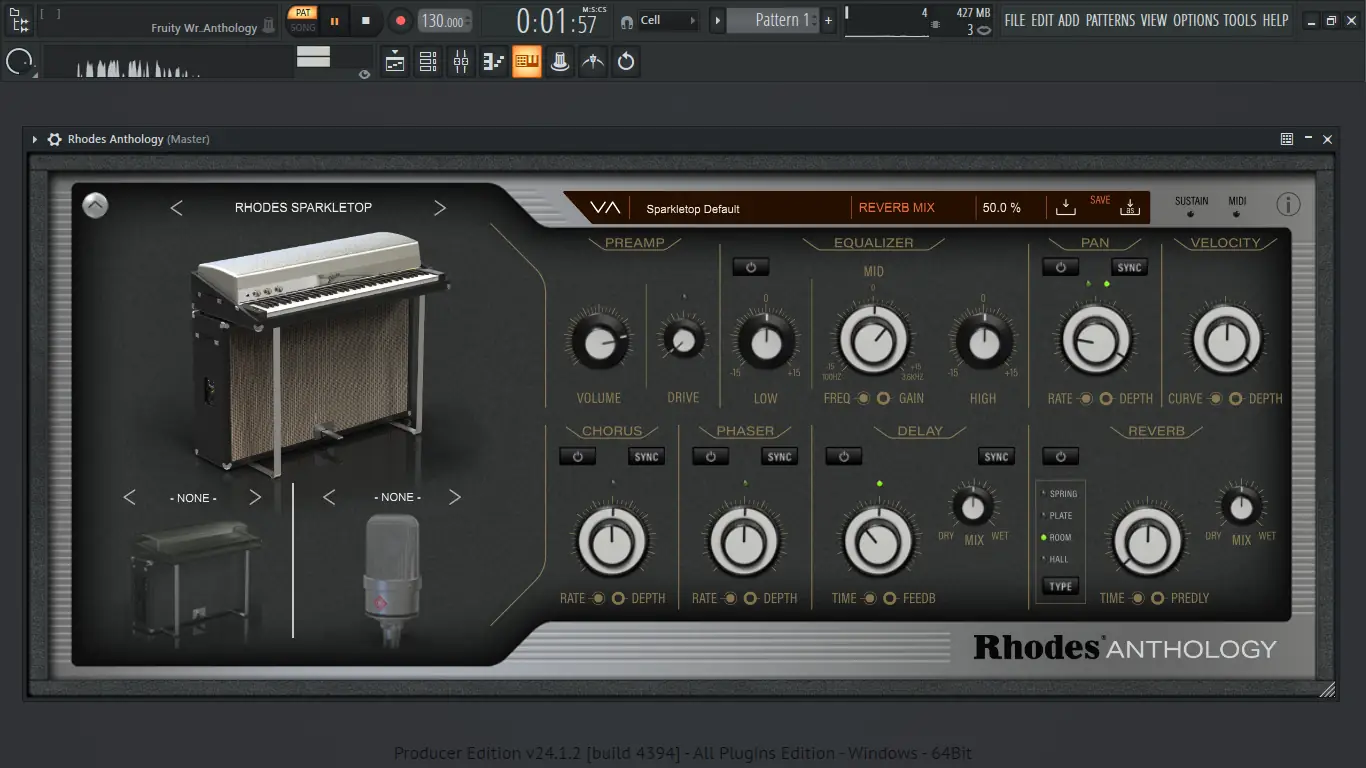
Task: Select the SPRING reverb type
Action: [x=1061, y=494]
